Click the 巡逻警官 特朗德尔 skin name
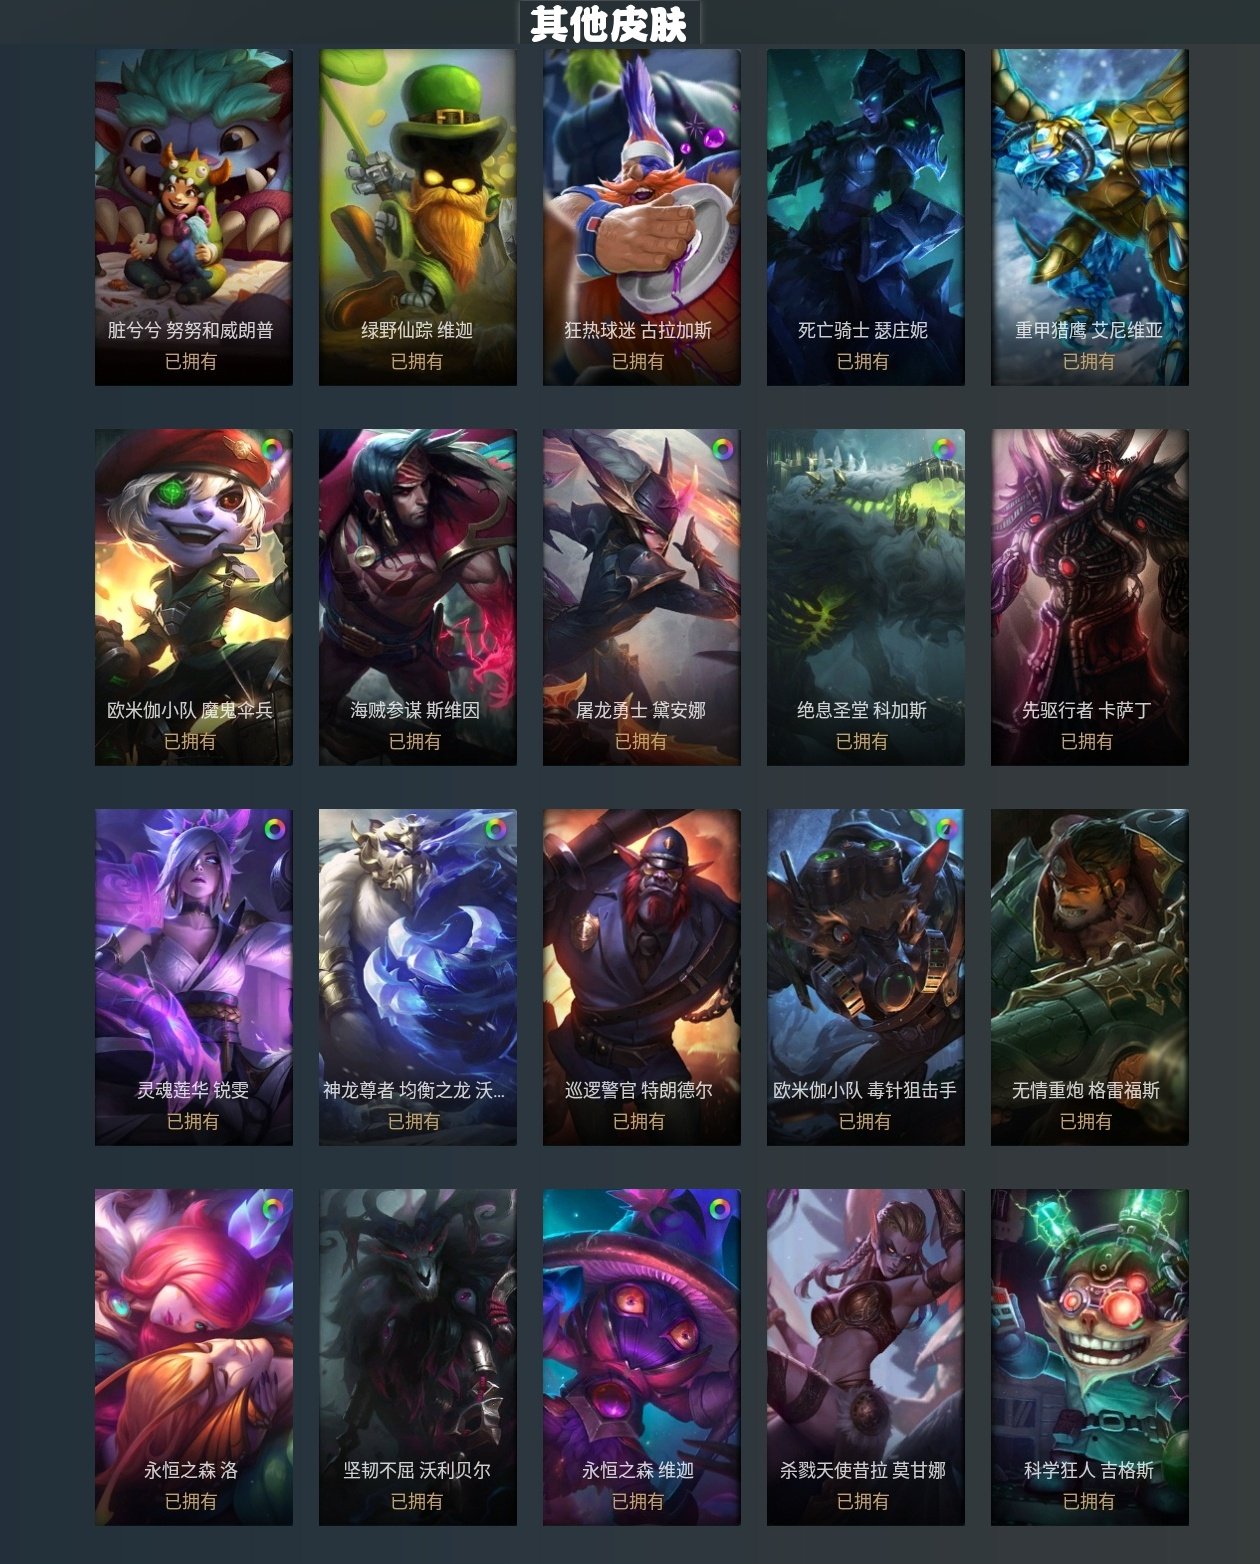This screenshot has height=1564, width=1260. click(639, 1090)
